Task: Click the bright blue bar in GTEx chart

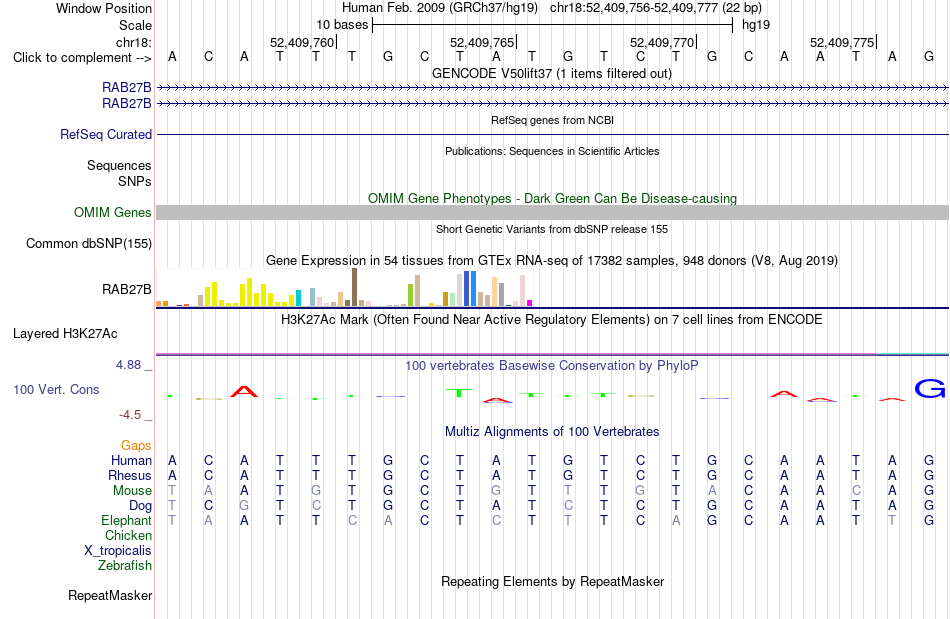Action: 473,289
